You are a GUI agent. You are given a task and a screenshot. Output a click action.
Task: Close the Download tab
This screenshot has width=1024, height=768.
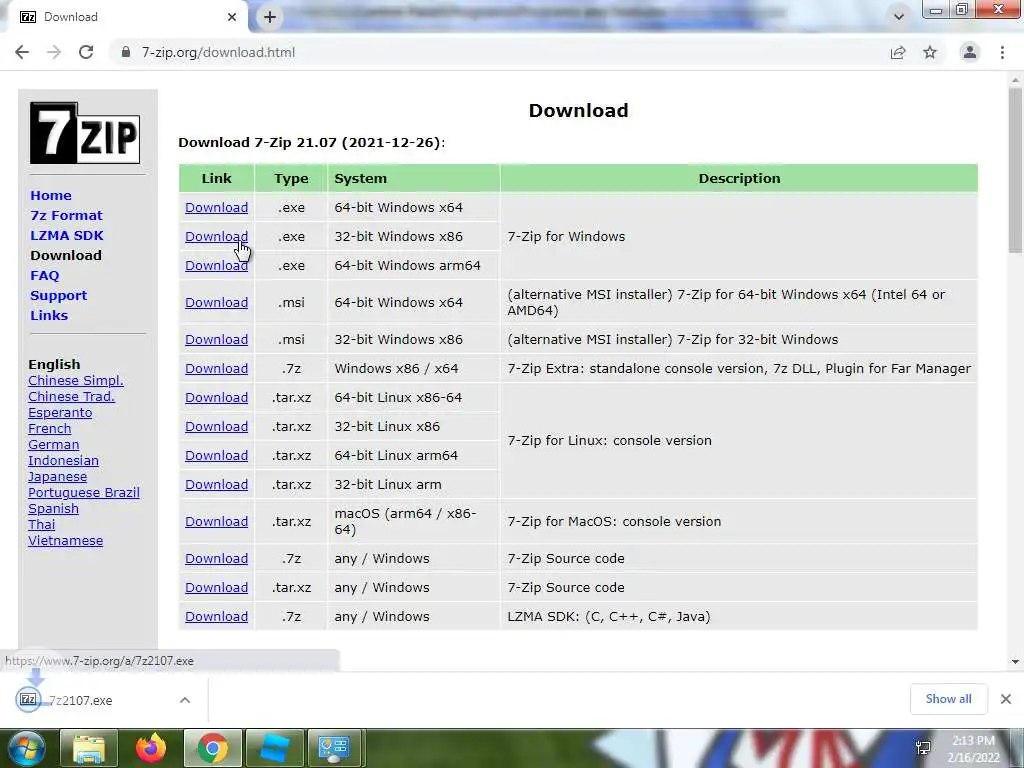232,17
